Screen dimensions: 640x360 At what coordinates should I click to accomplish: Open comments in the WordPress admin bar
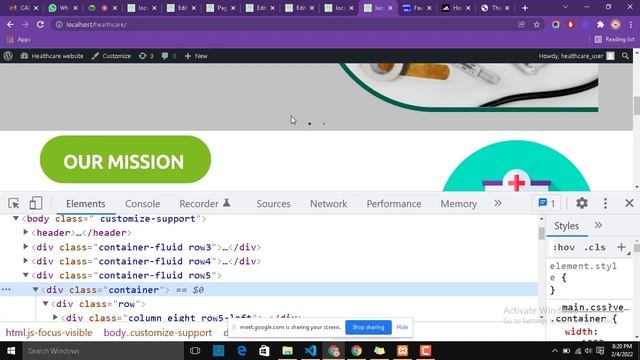(169, 56)
